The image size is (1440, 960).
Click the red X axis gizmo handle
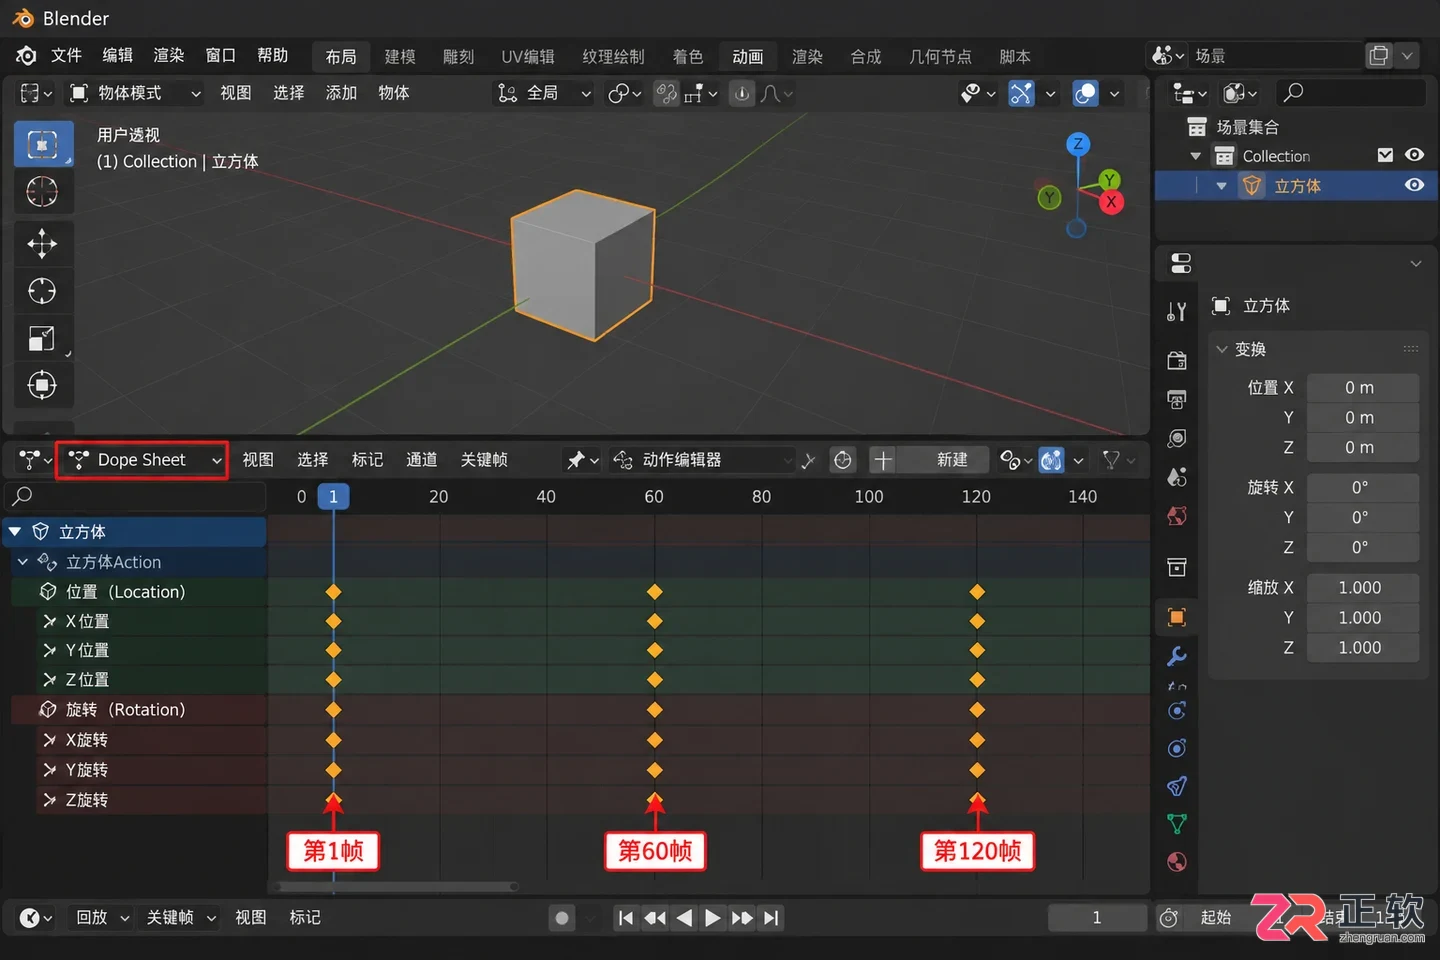[x=1111, y=202]
